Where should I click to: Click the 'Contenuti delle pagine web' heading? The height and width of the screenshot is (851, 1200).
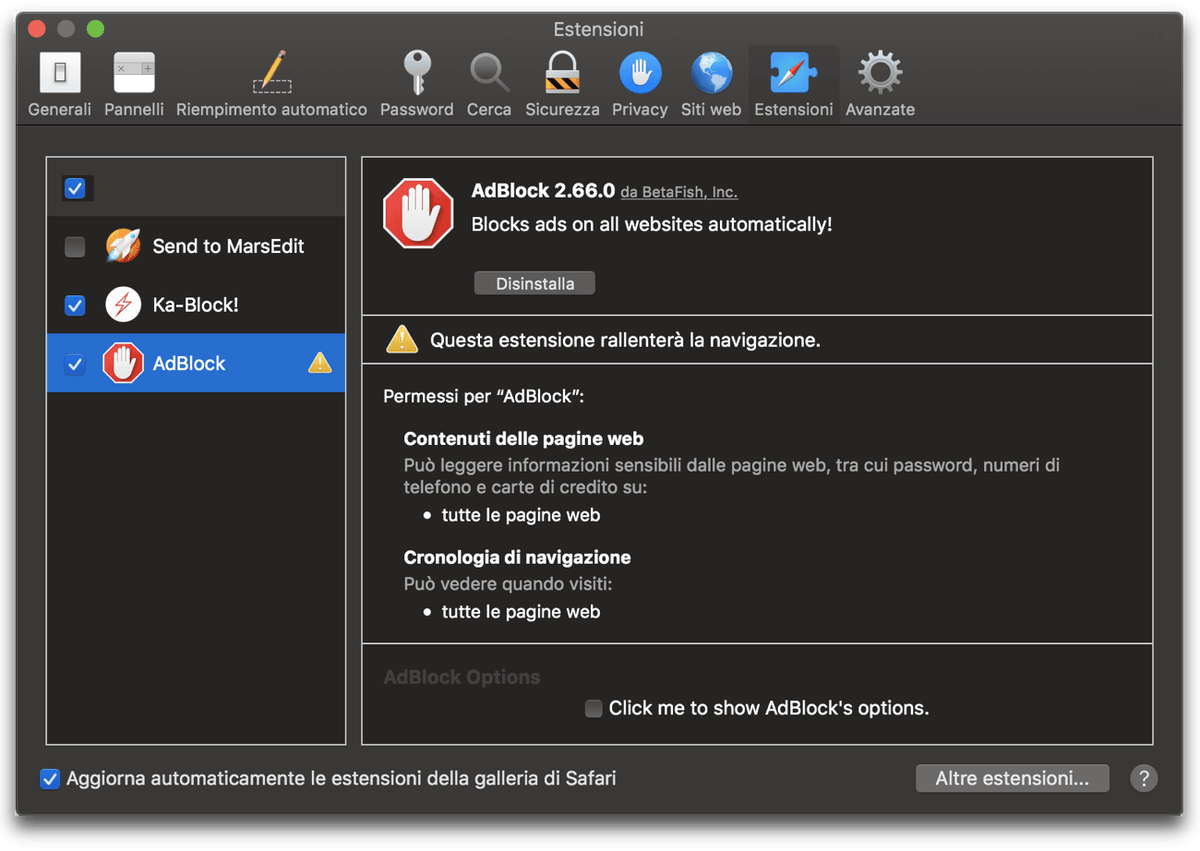tap(523, 439)
